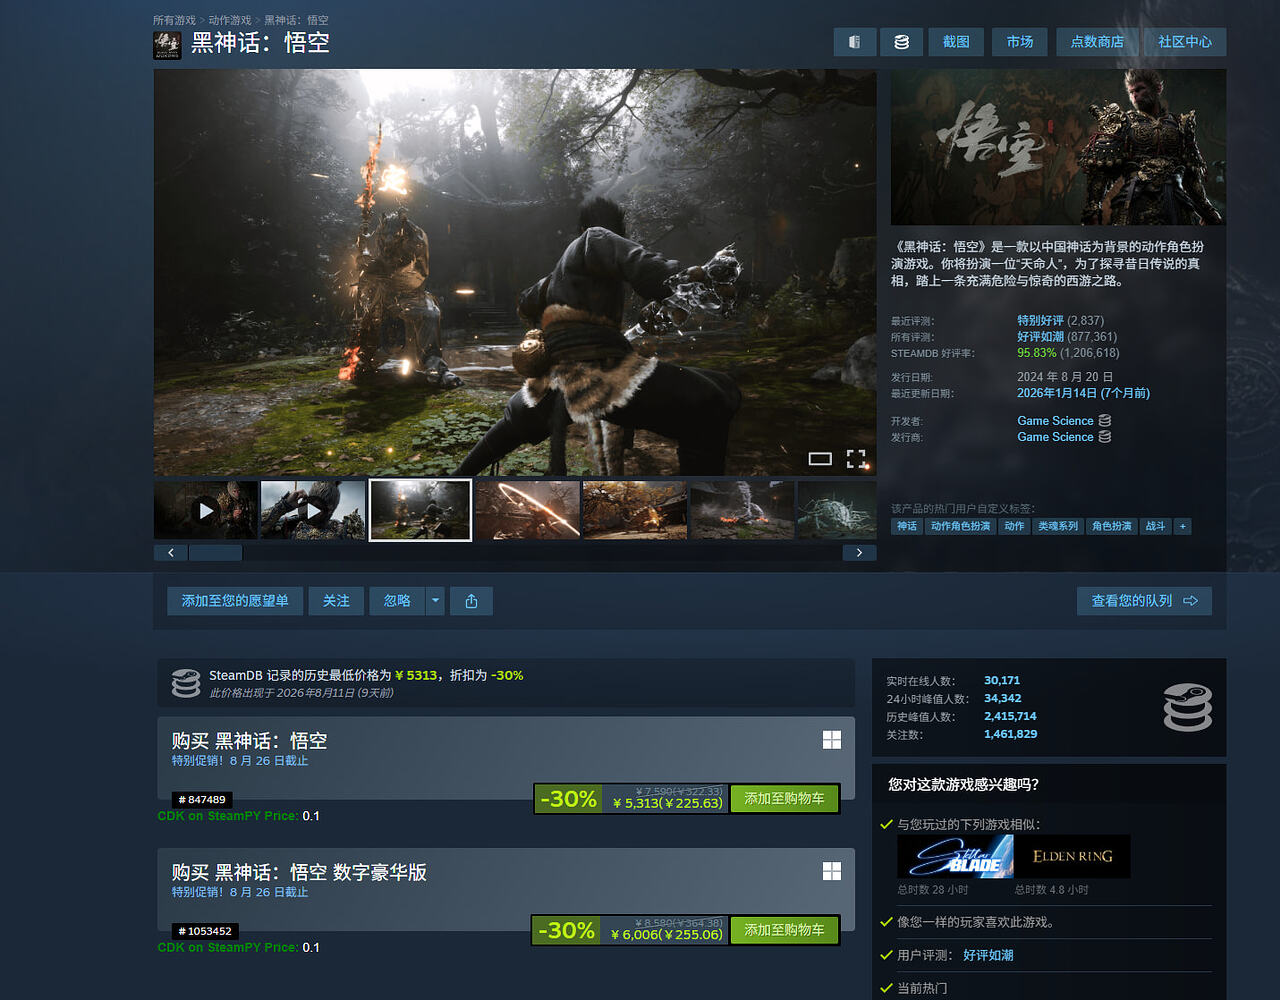
Task: Click 所有游戏 breadcrumb link
Action: pyautogui.click(x=174, y=20)
